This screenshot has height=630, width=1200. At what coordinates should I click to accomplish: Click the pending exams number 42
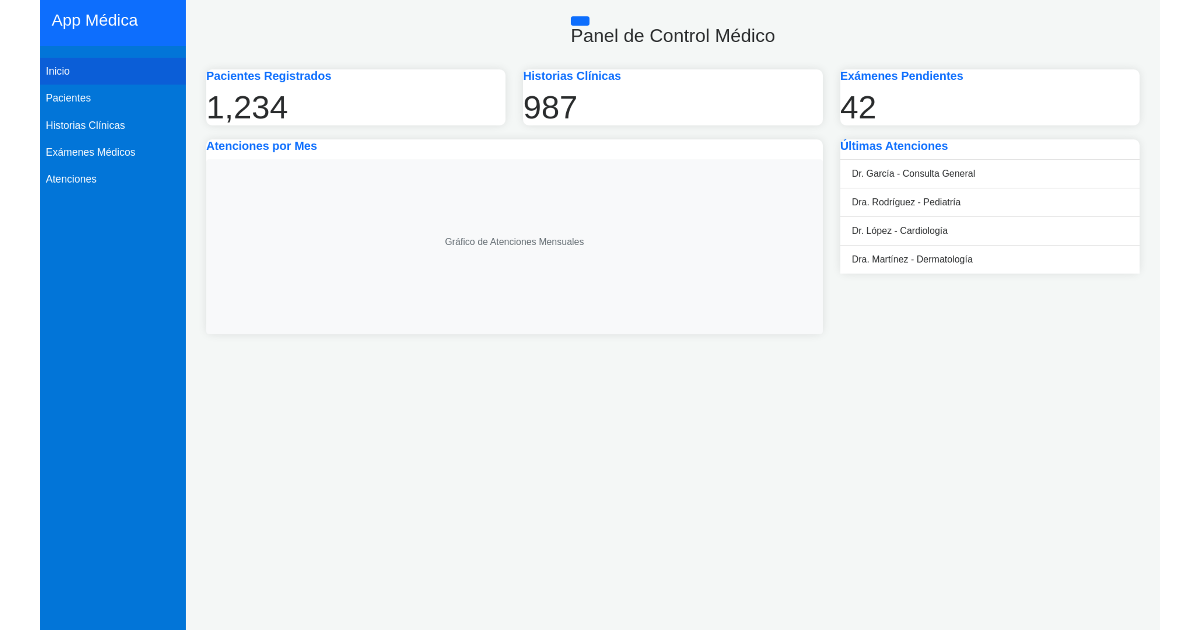click(858, 107)
